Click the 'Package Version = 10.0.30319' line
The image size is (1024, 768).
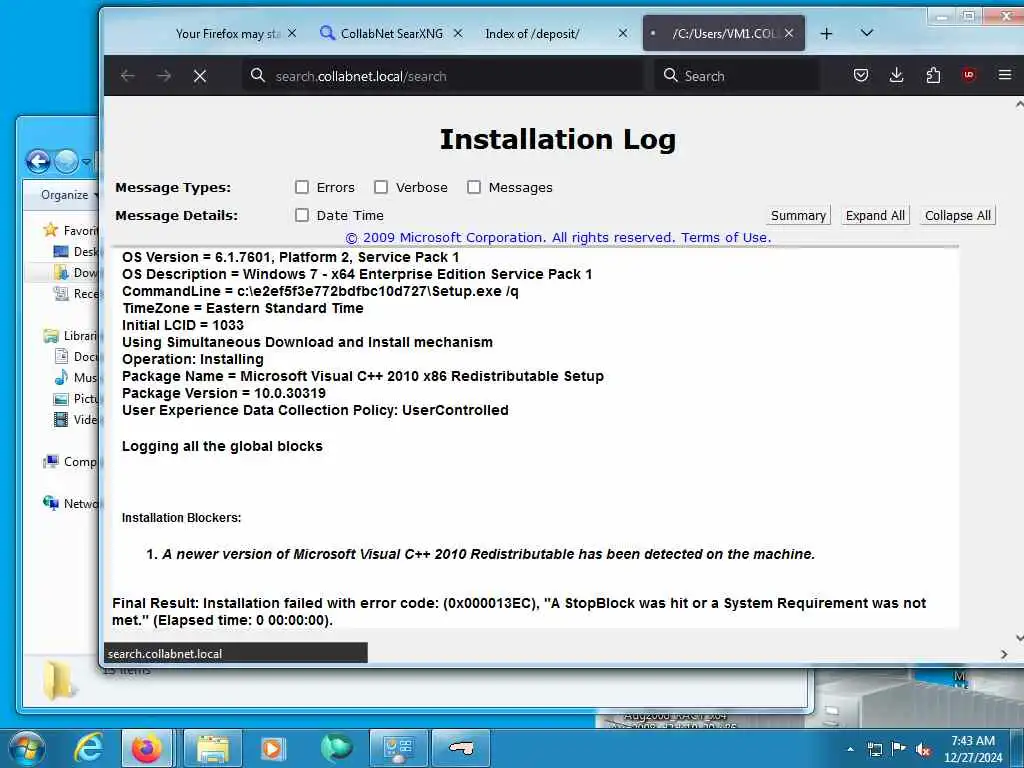point(224,393)
